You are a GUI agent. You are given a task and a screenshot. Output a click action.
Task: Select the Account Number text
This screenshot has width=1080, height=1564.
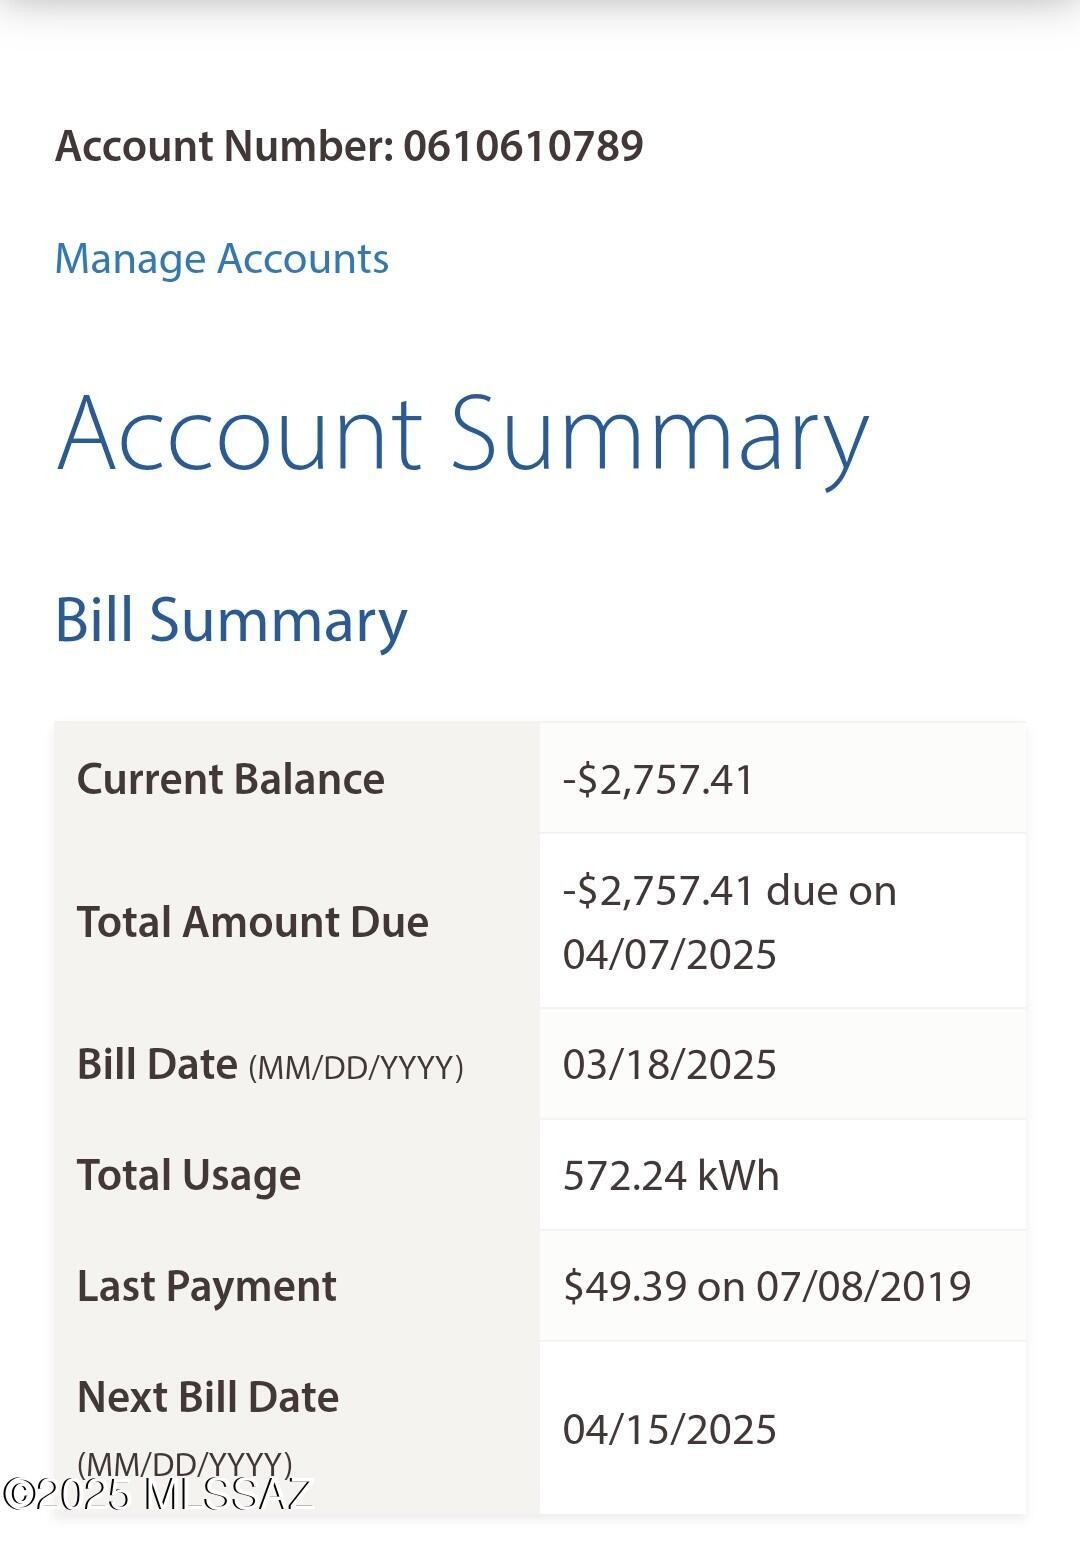pos(349,146)
